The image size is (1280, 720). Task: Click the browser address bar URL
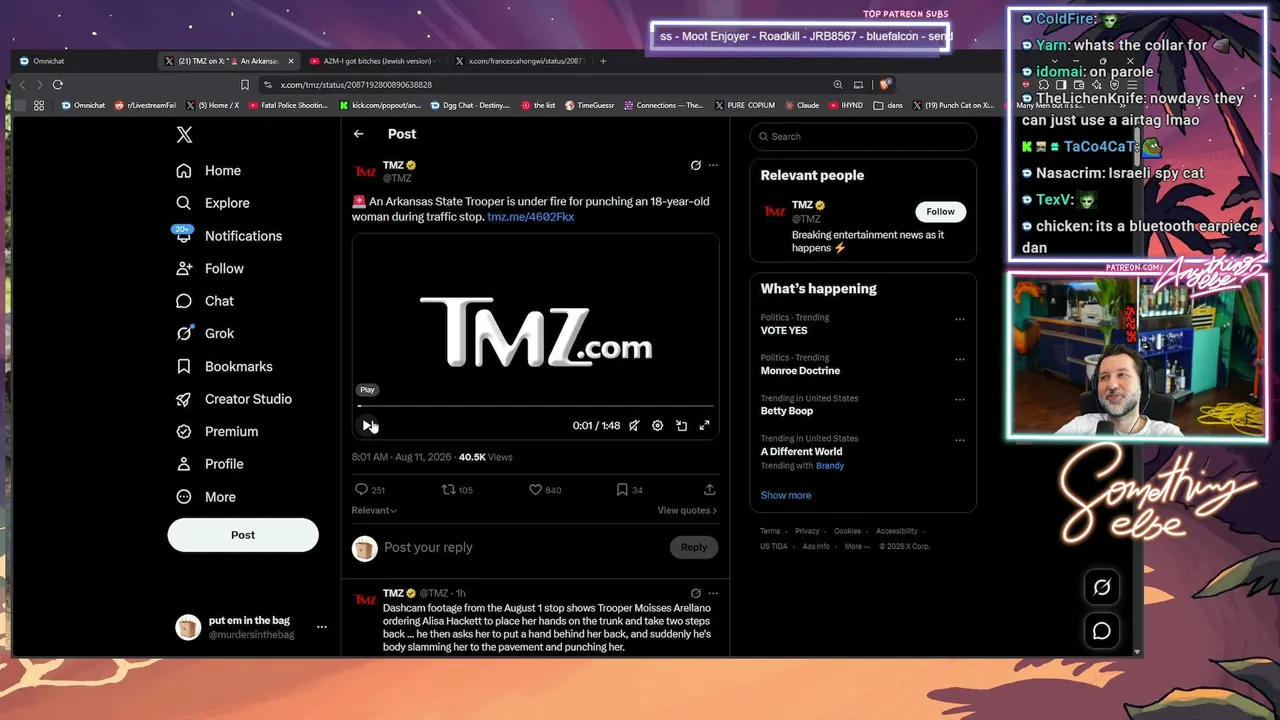click(356, 85)
